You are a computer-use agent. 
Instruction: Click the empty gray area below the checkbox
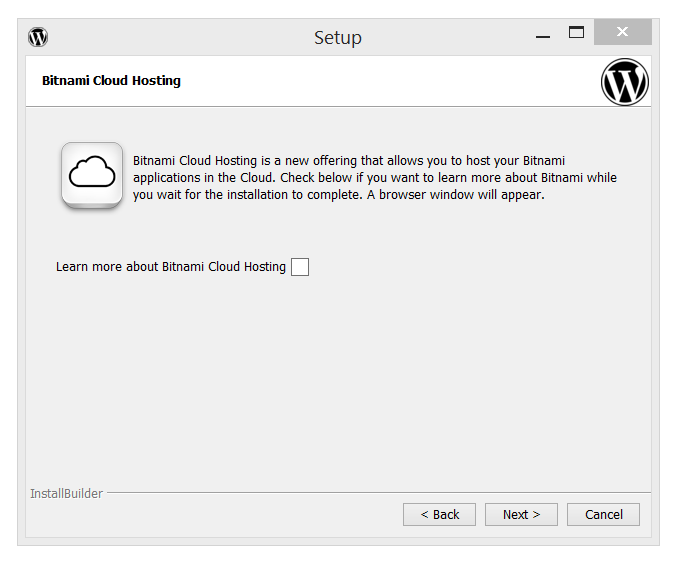click(338, 380)
